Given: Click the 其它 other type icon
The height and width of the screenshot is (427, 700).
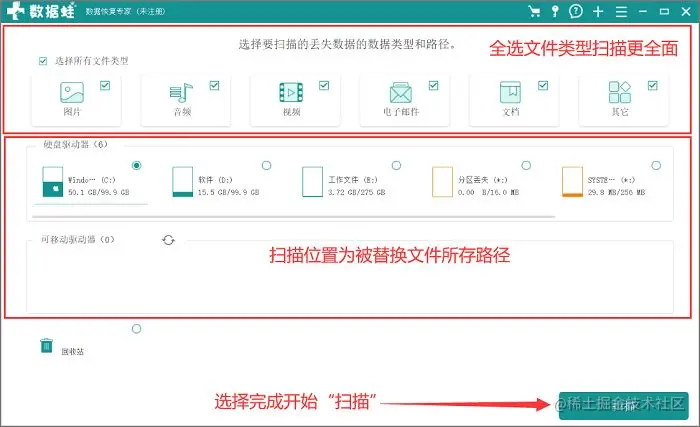Looking at the screenshot, I should point(620,92).
